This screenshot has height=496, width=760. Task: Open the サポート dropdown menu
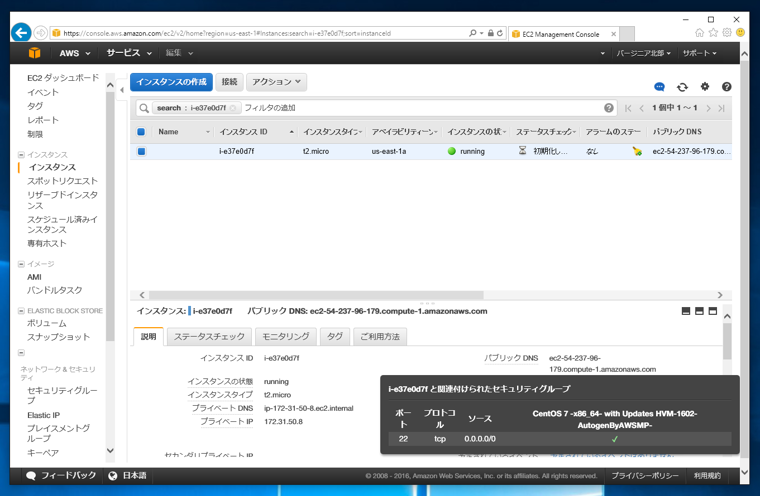(699, 53)
